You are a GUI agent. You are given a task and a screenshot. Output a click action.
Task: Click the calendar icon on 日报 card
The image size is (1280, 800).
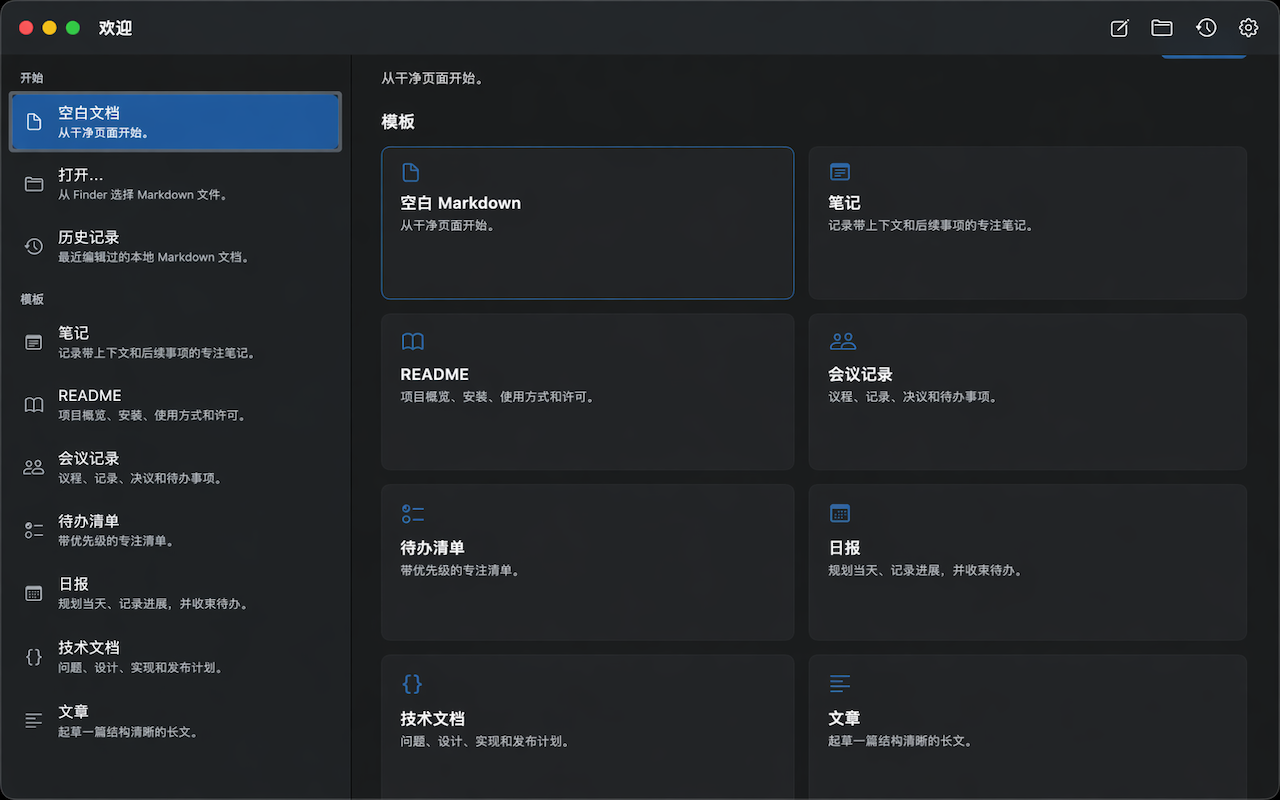click(x=840, y=513)
